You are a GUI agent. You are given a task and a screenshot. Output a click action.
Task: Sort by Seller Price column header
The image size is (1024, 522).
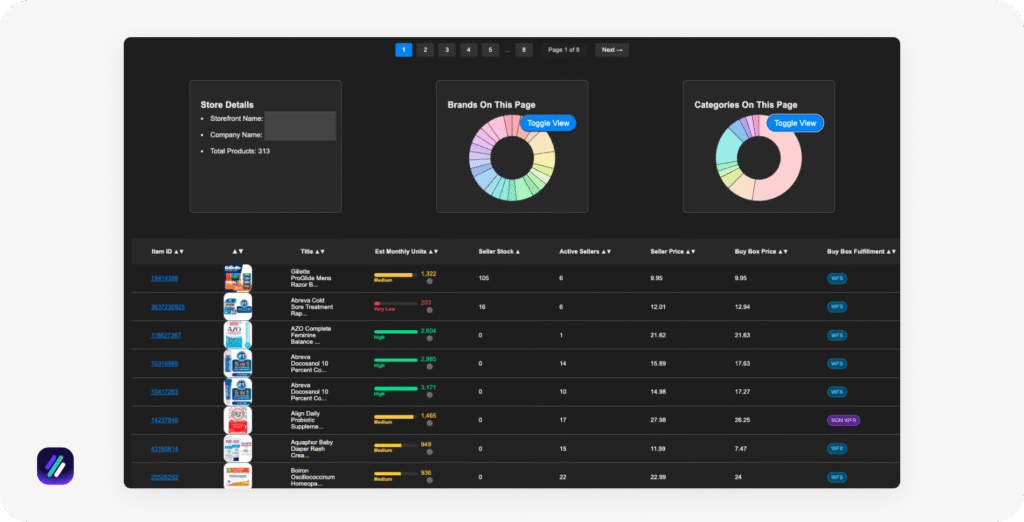(672, 251)
